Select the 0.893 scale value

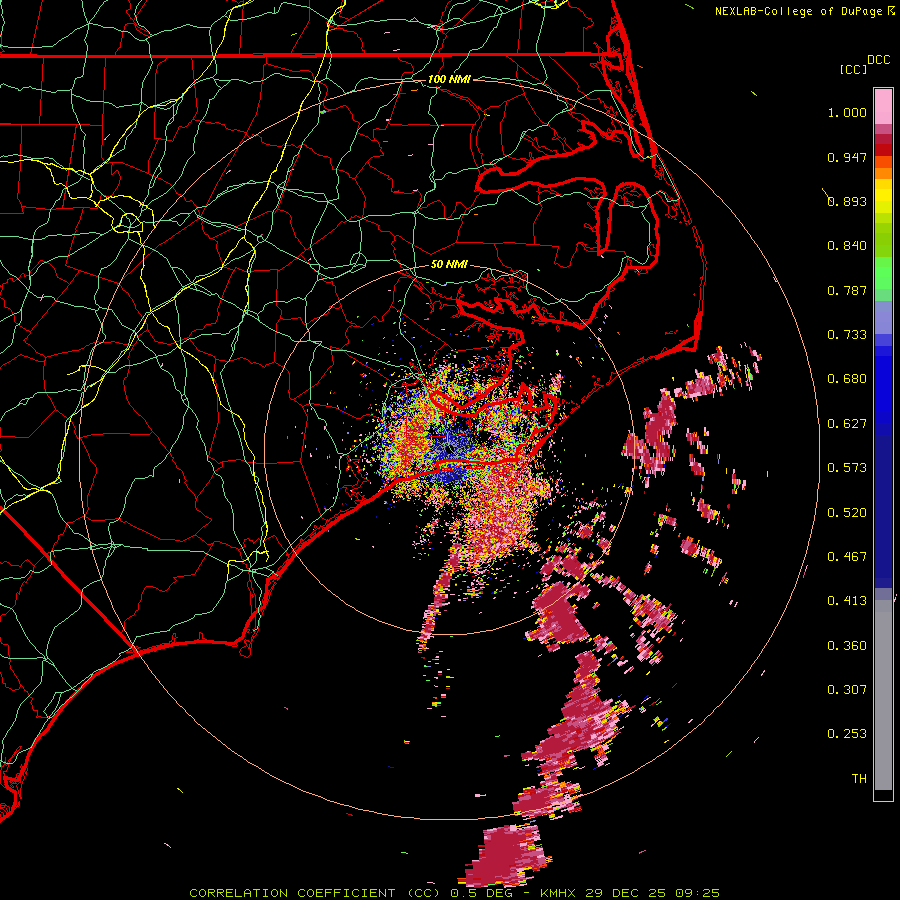847,201
